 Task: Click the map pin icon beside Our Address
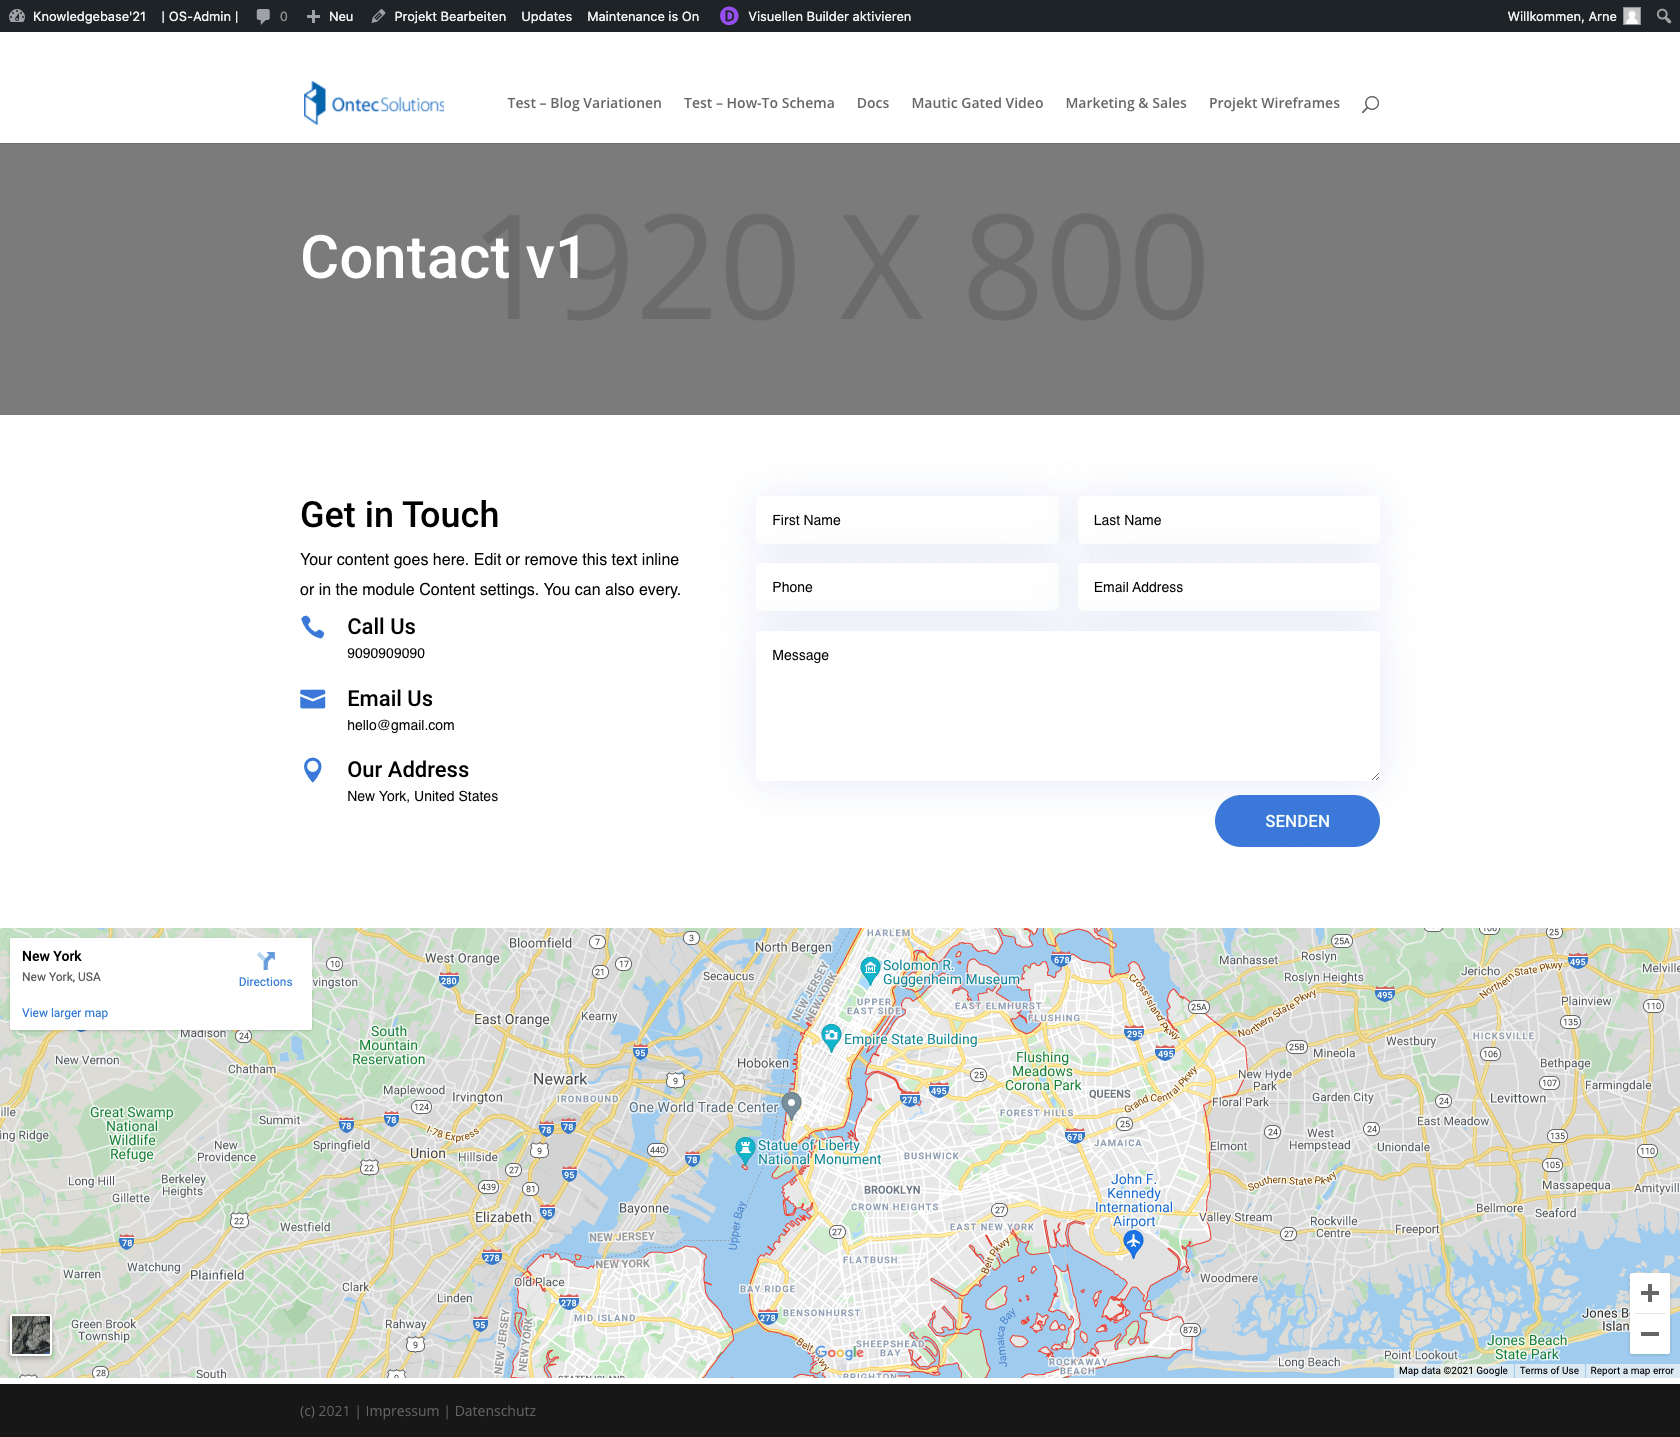click(312, 770)
